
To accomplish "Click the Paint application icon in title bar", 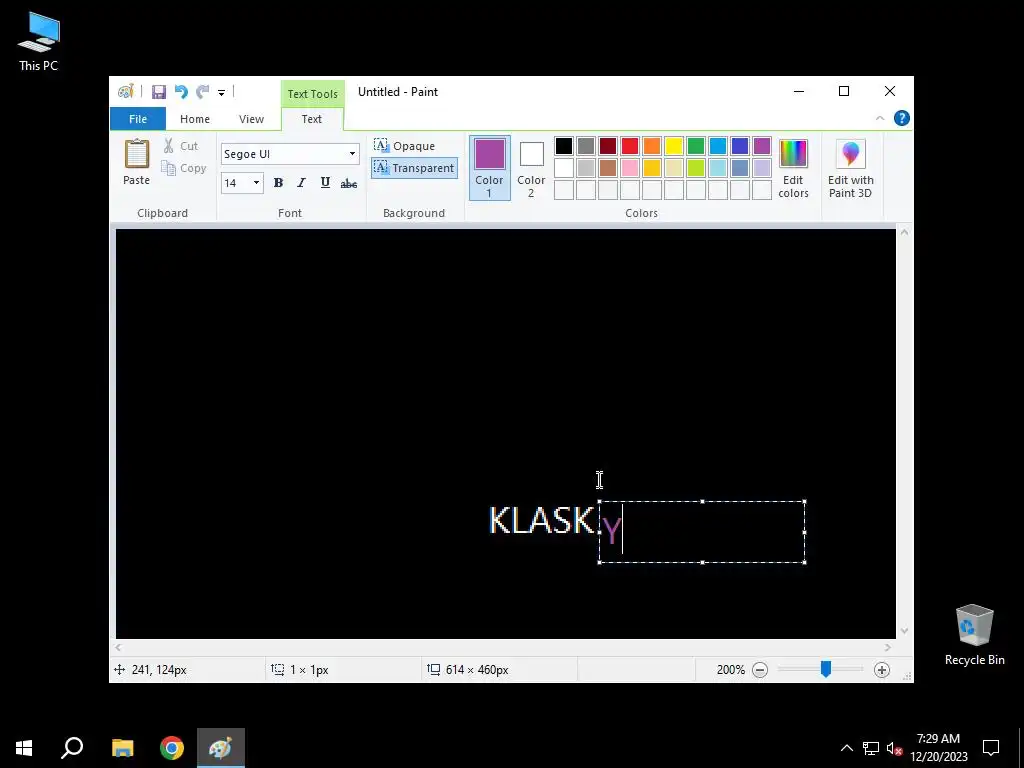I will [125, 91].
